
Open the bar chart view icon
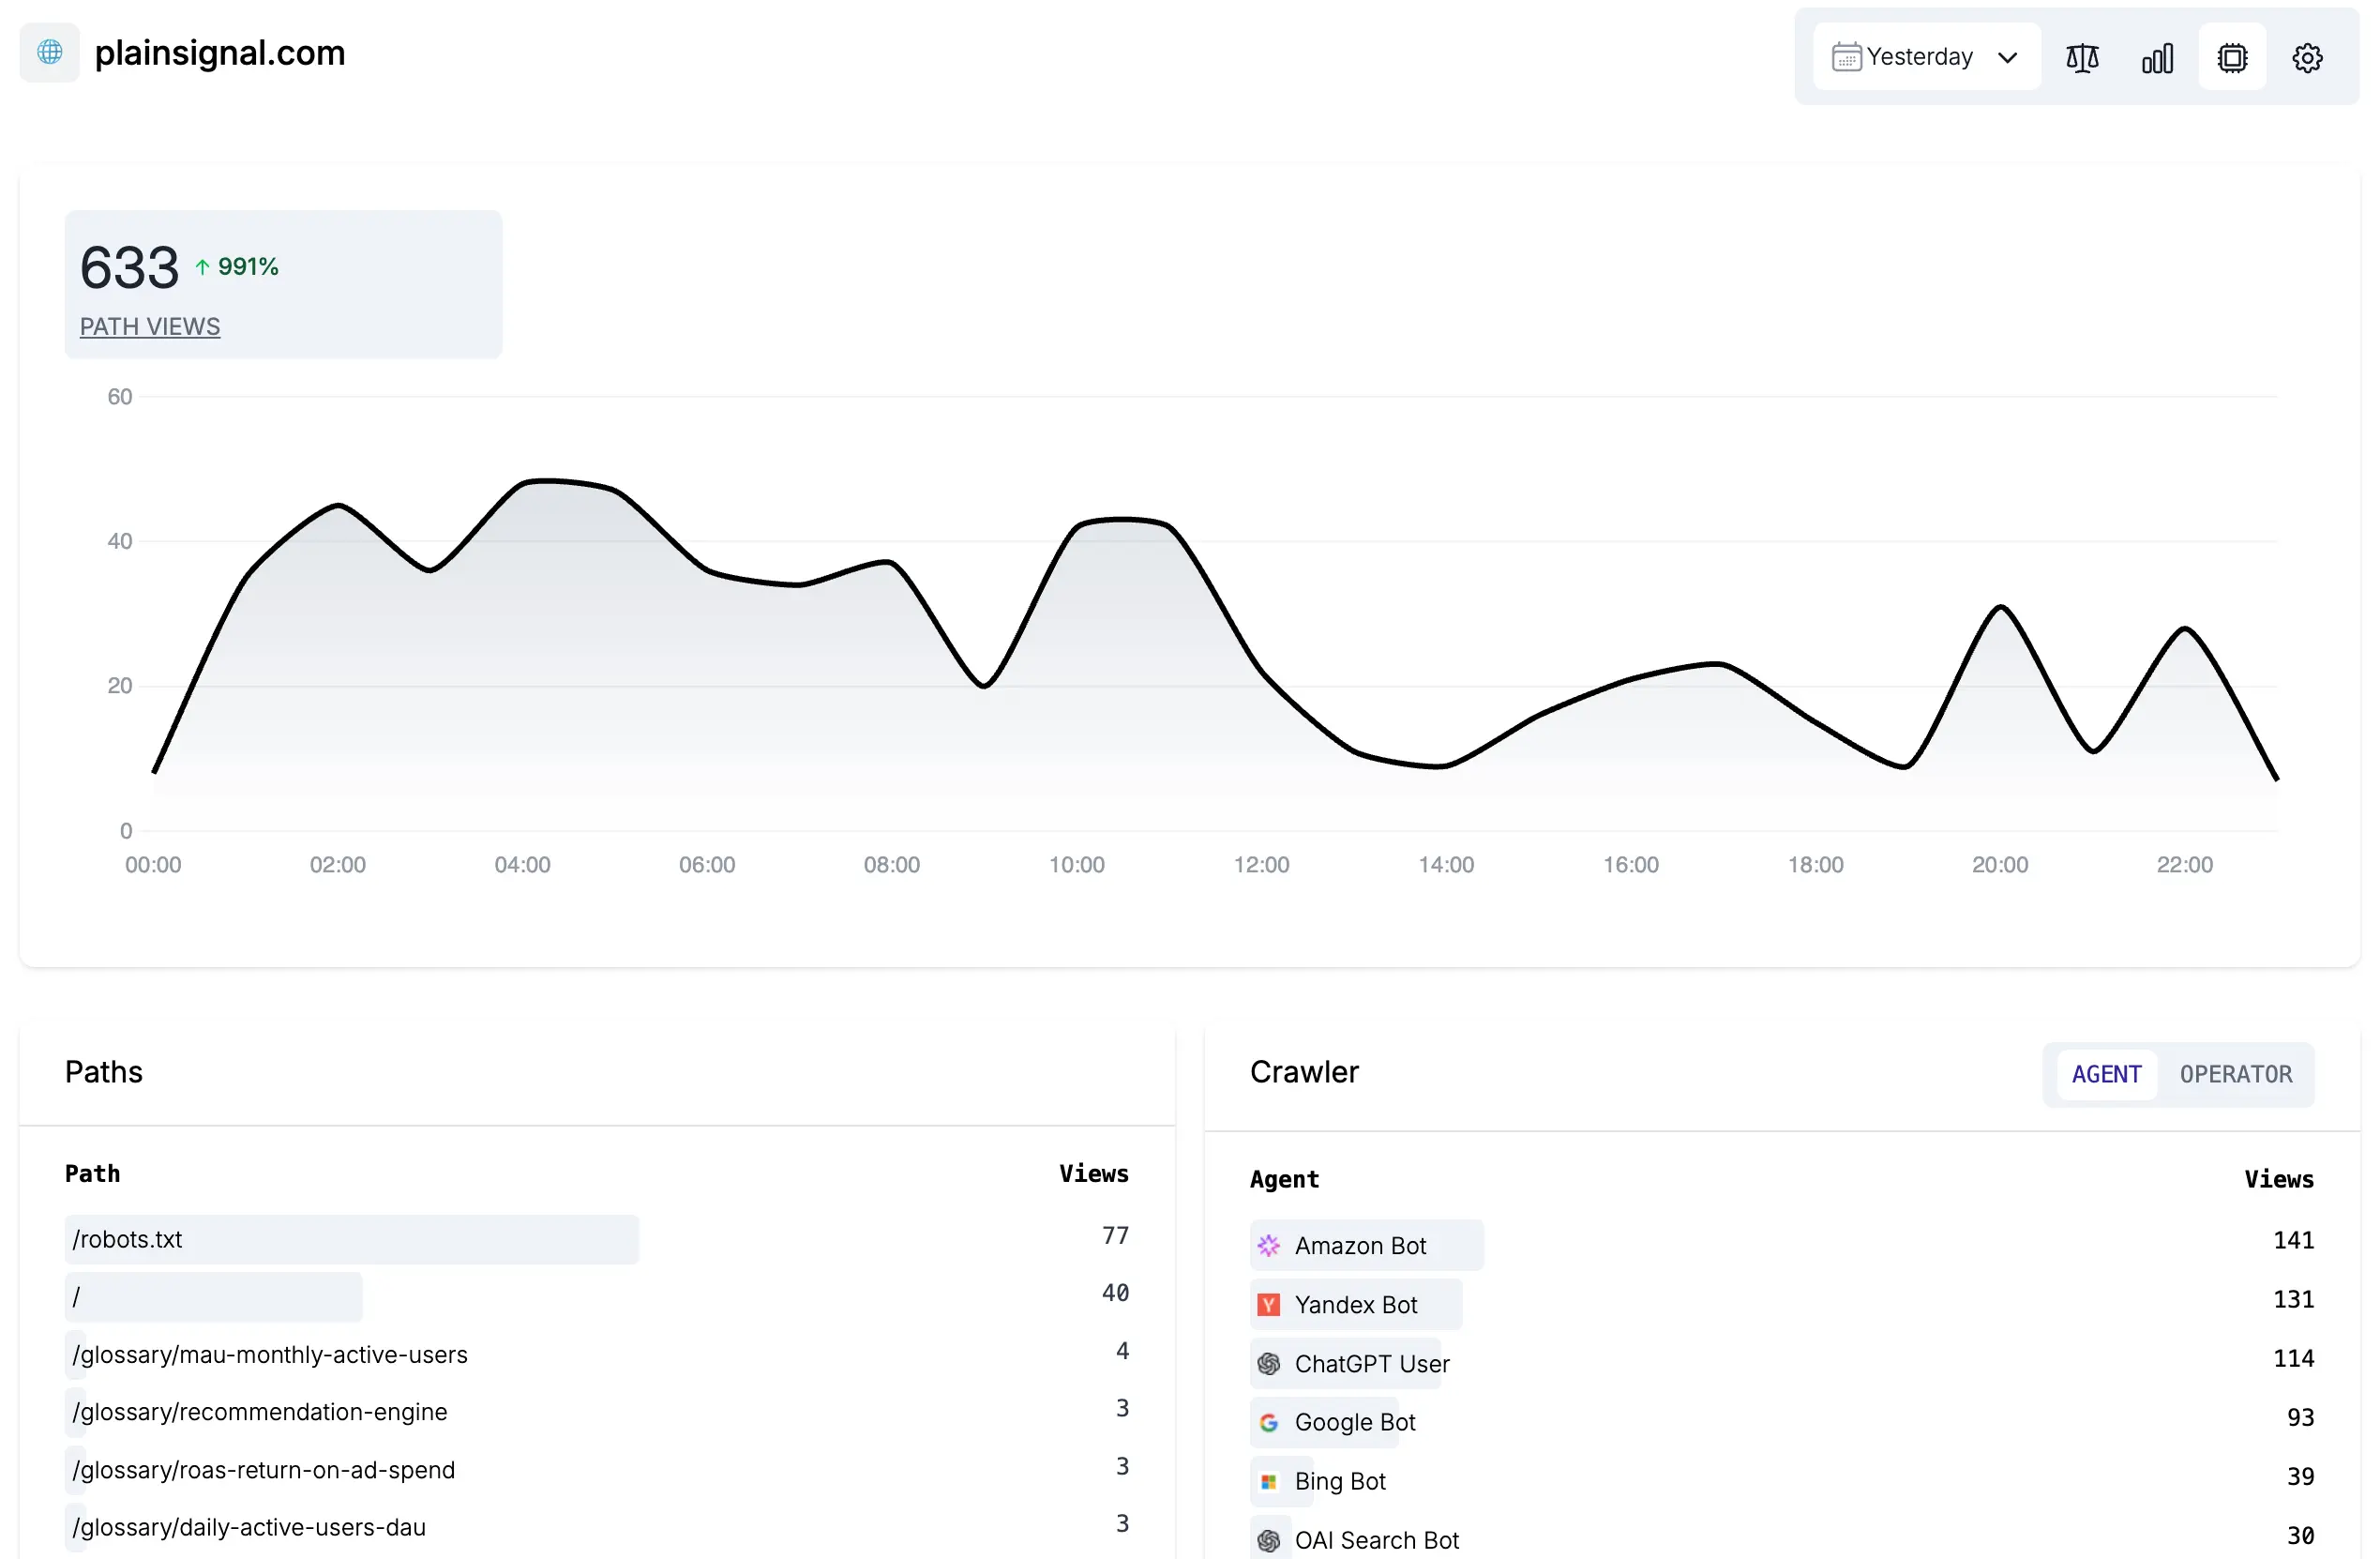(2157, 57)
